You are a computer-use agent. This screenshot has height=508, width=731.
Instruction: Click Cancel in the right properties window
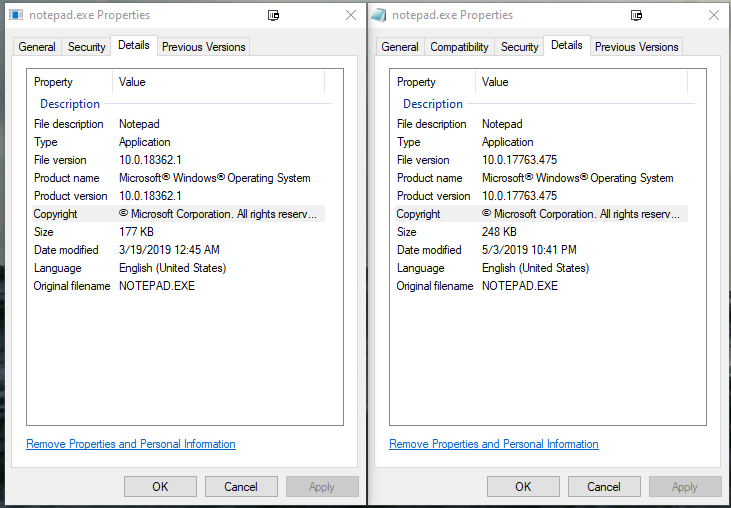pyautogui.click(x=604, y=487)
